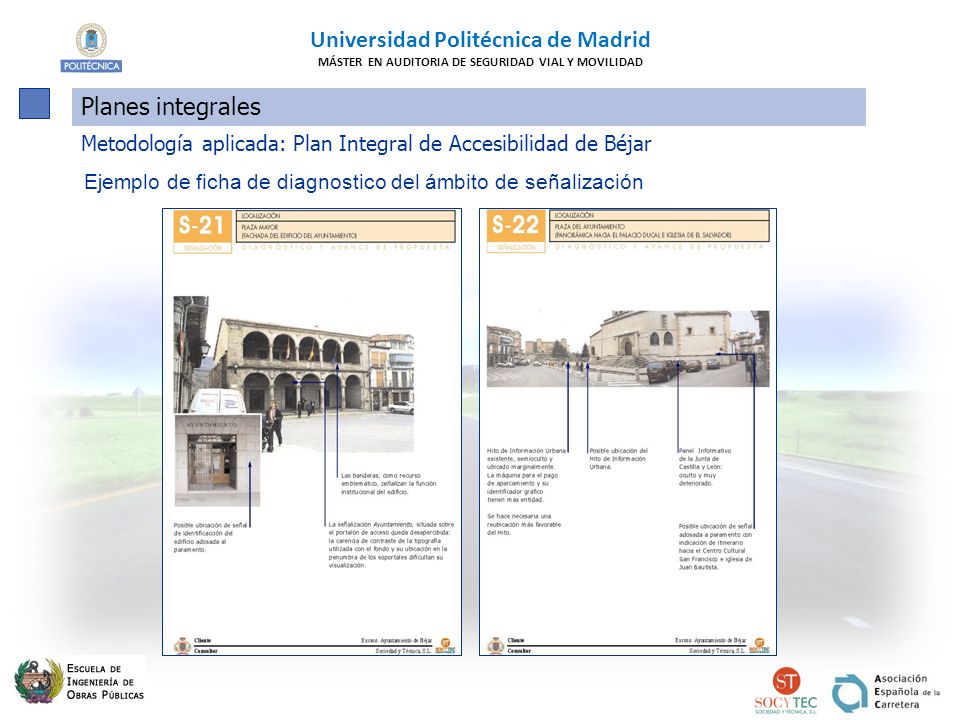Viewport: 960px width, 720px height.
Task: Select the S-21 note Posible ubicación de señal de identificación
Action: [211, 538]
